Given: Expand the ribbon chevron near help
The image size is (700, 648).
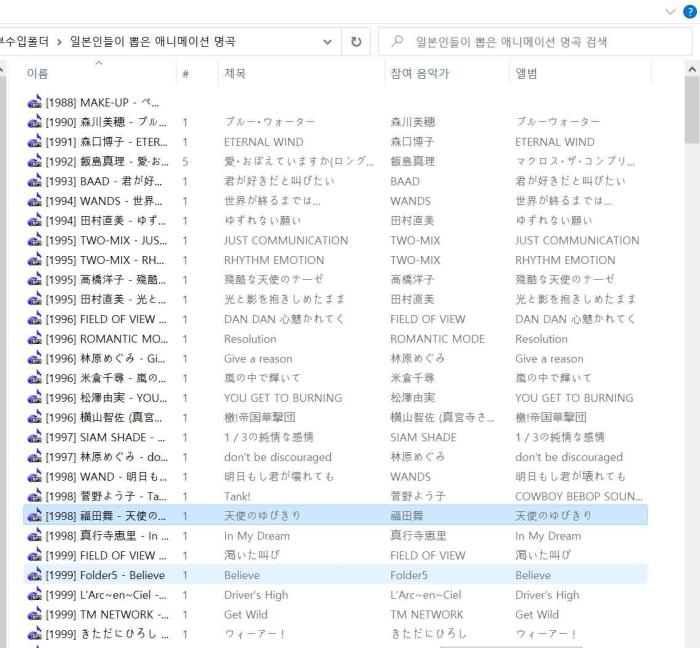Looking at the screenshot, I should coord(670,12).
